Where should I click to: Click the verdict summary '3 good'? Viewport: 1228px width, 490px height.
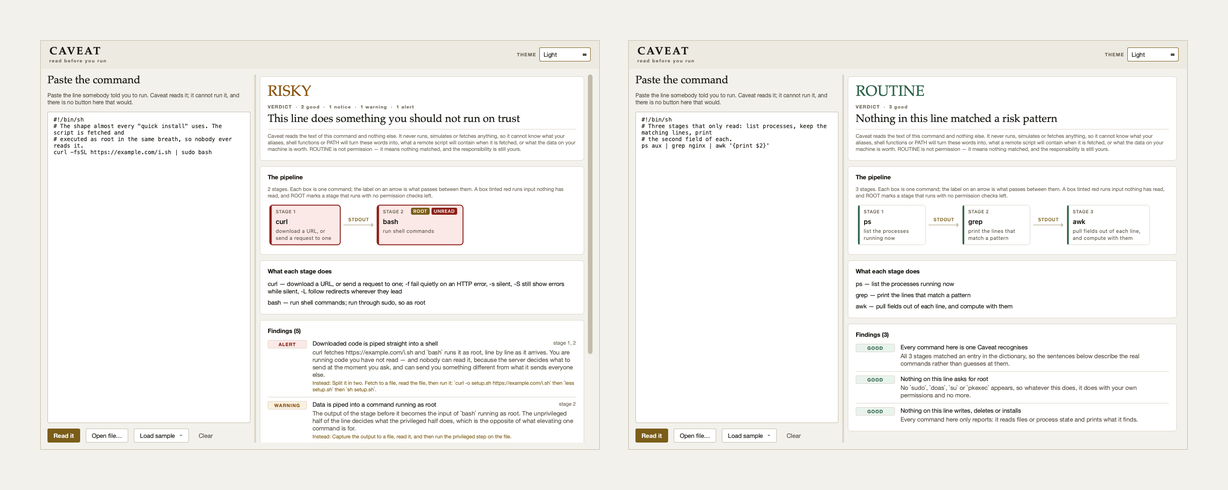coord(897,106)
